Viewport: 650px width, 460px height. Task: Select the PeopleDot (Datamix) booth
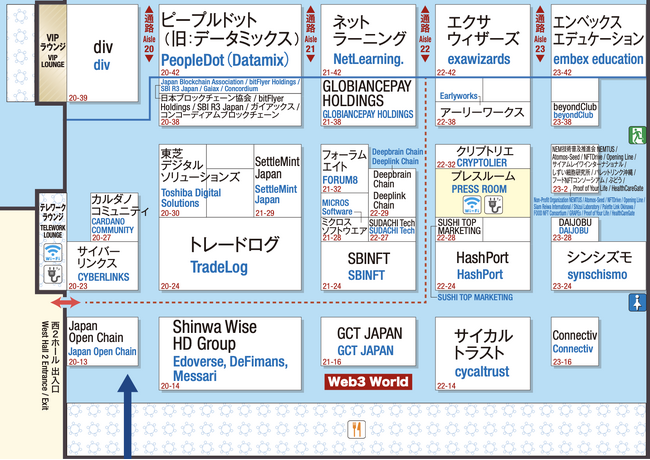(x=230, y=40)
